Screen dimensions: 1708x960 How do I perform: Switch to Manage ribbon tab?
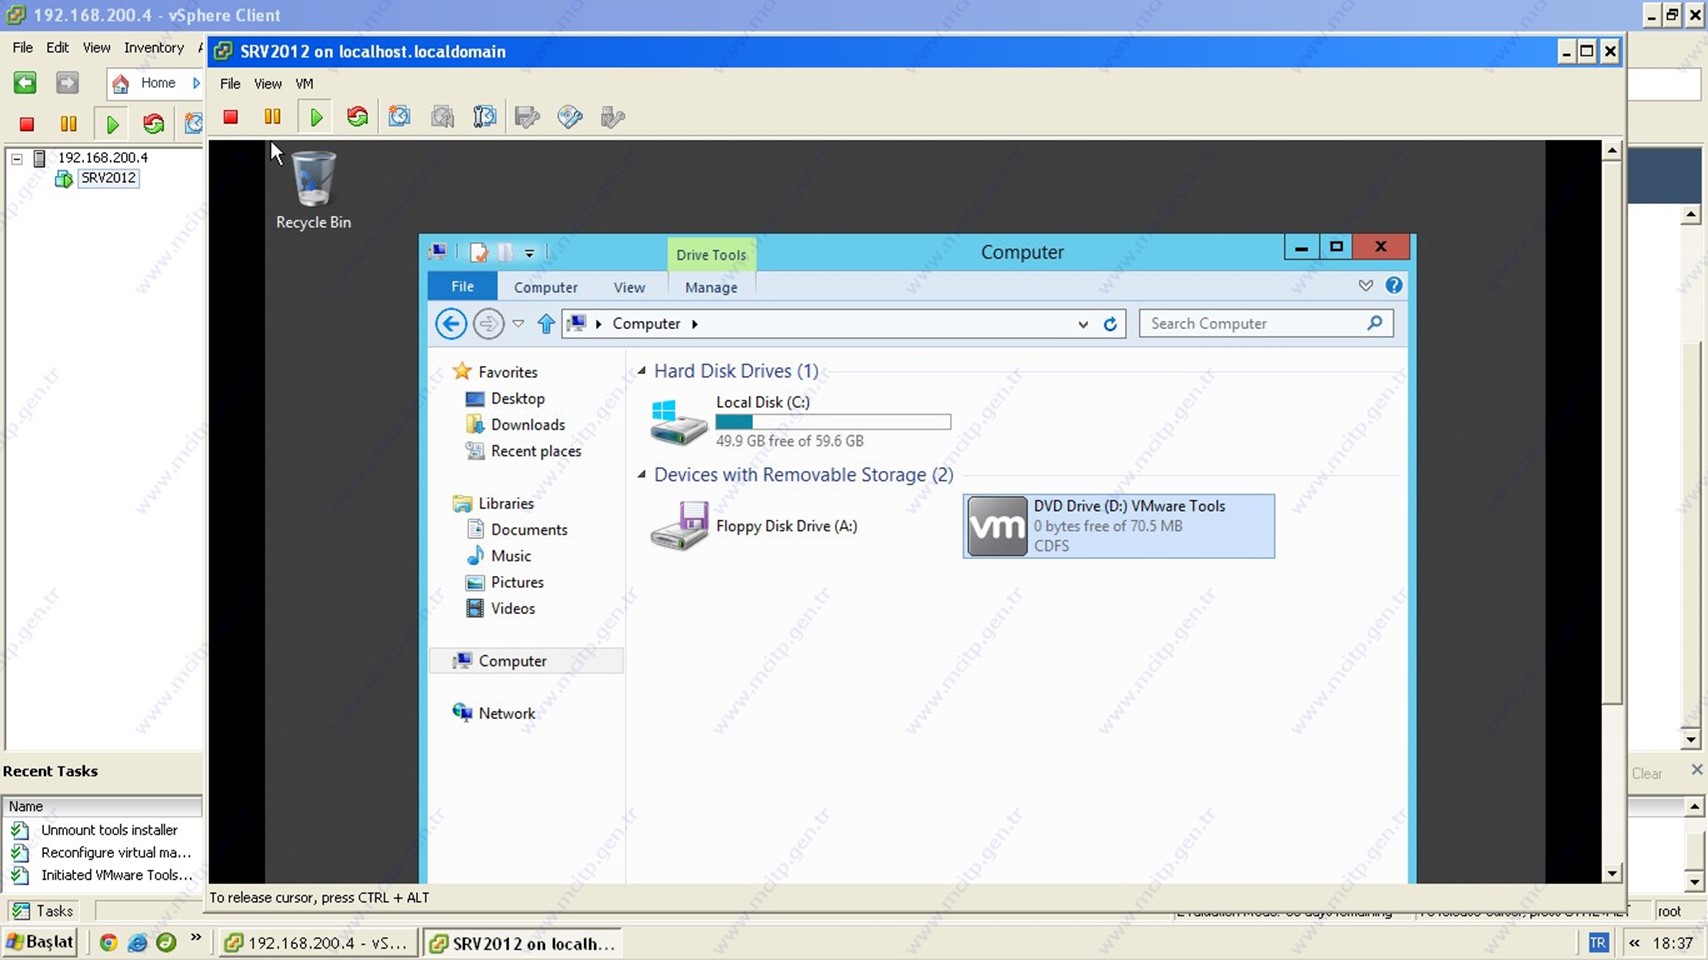pyautogui.click(x=711, y=287)
